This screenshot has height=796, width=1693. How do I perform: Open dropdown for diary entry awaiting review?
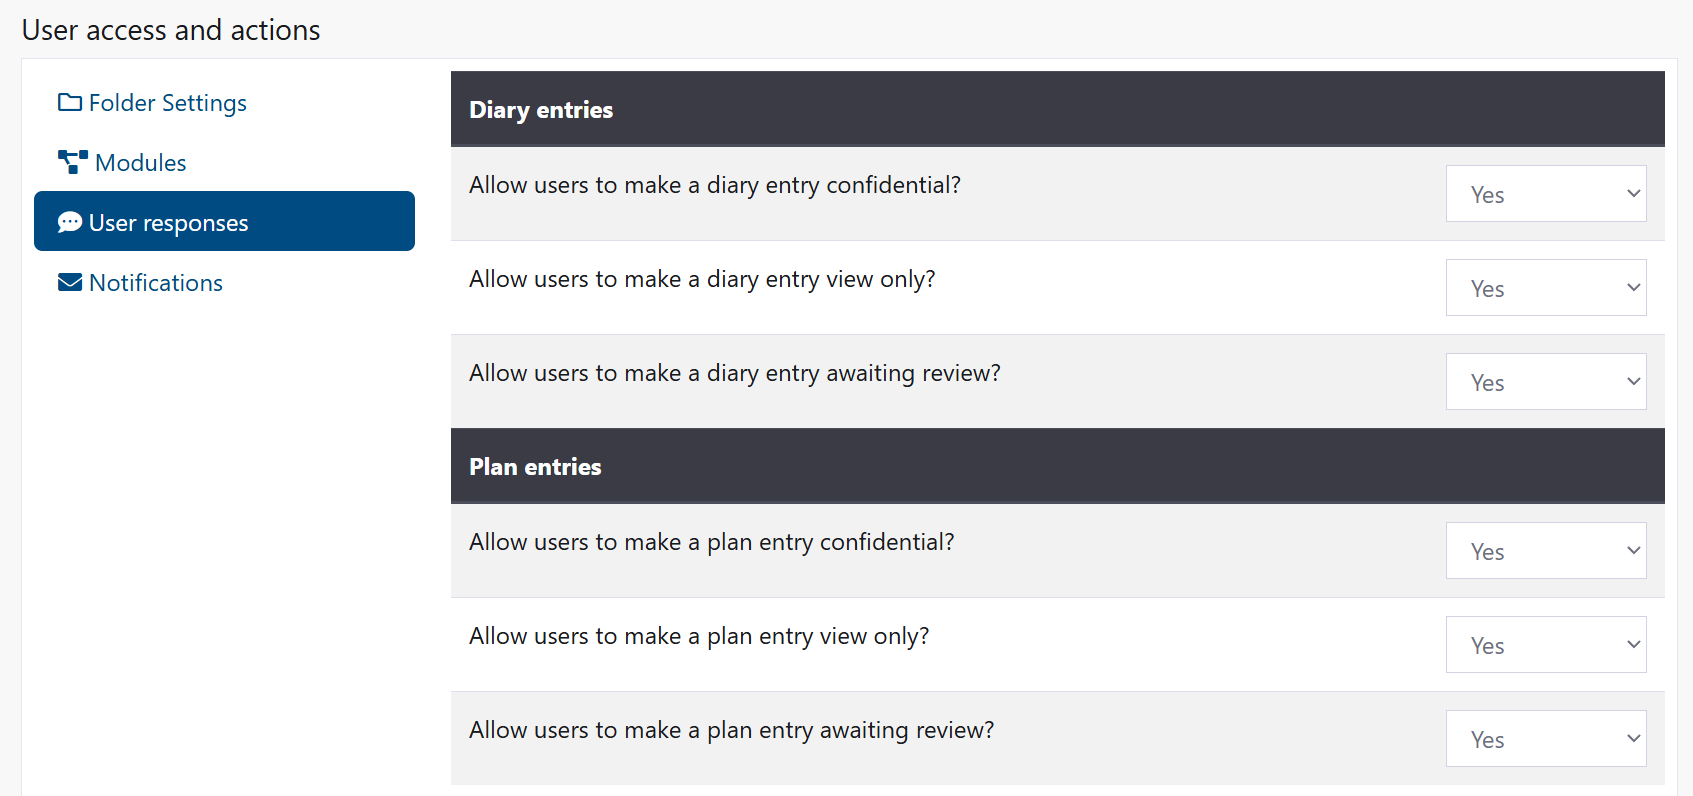[1546, 381]
